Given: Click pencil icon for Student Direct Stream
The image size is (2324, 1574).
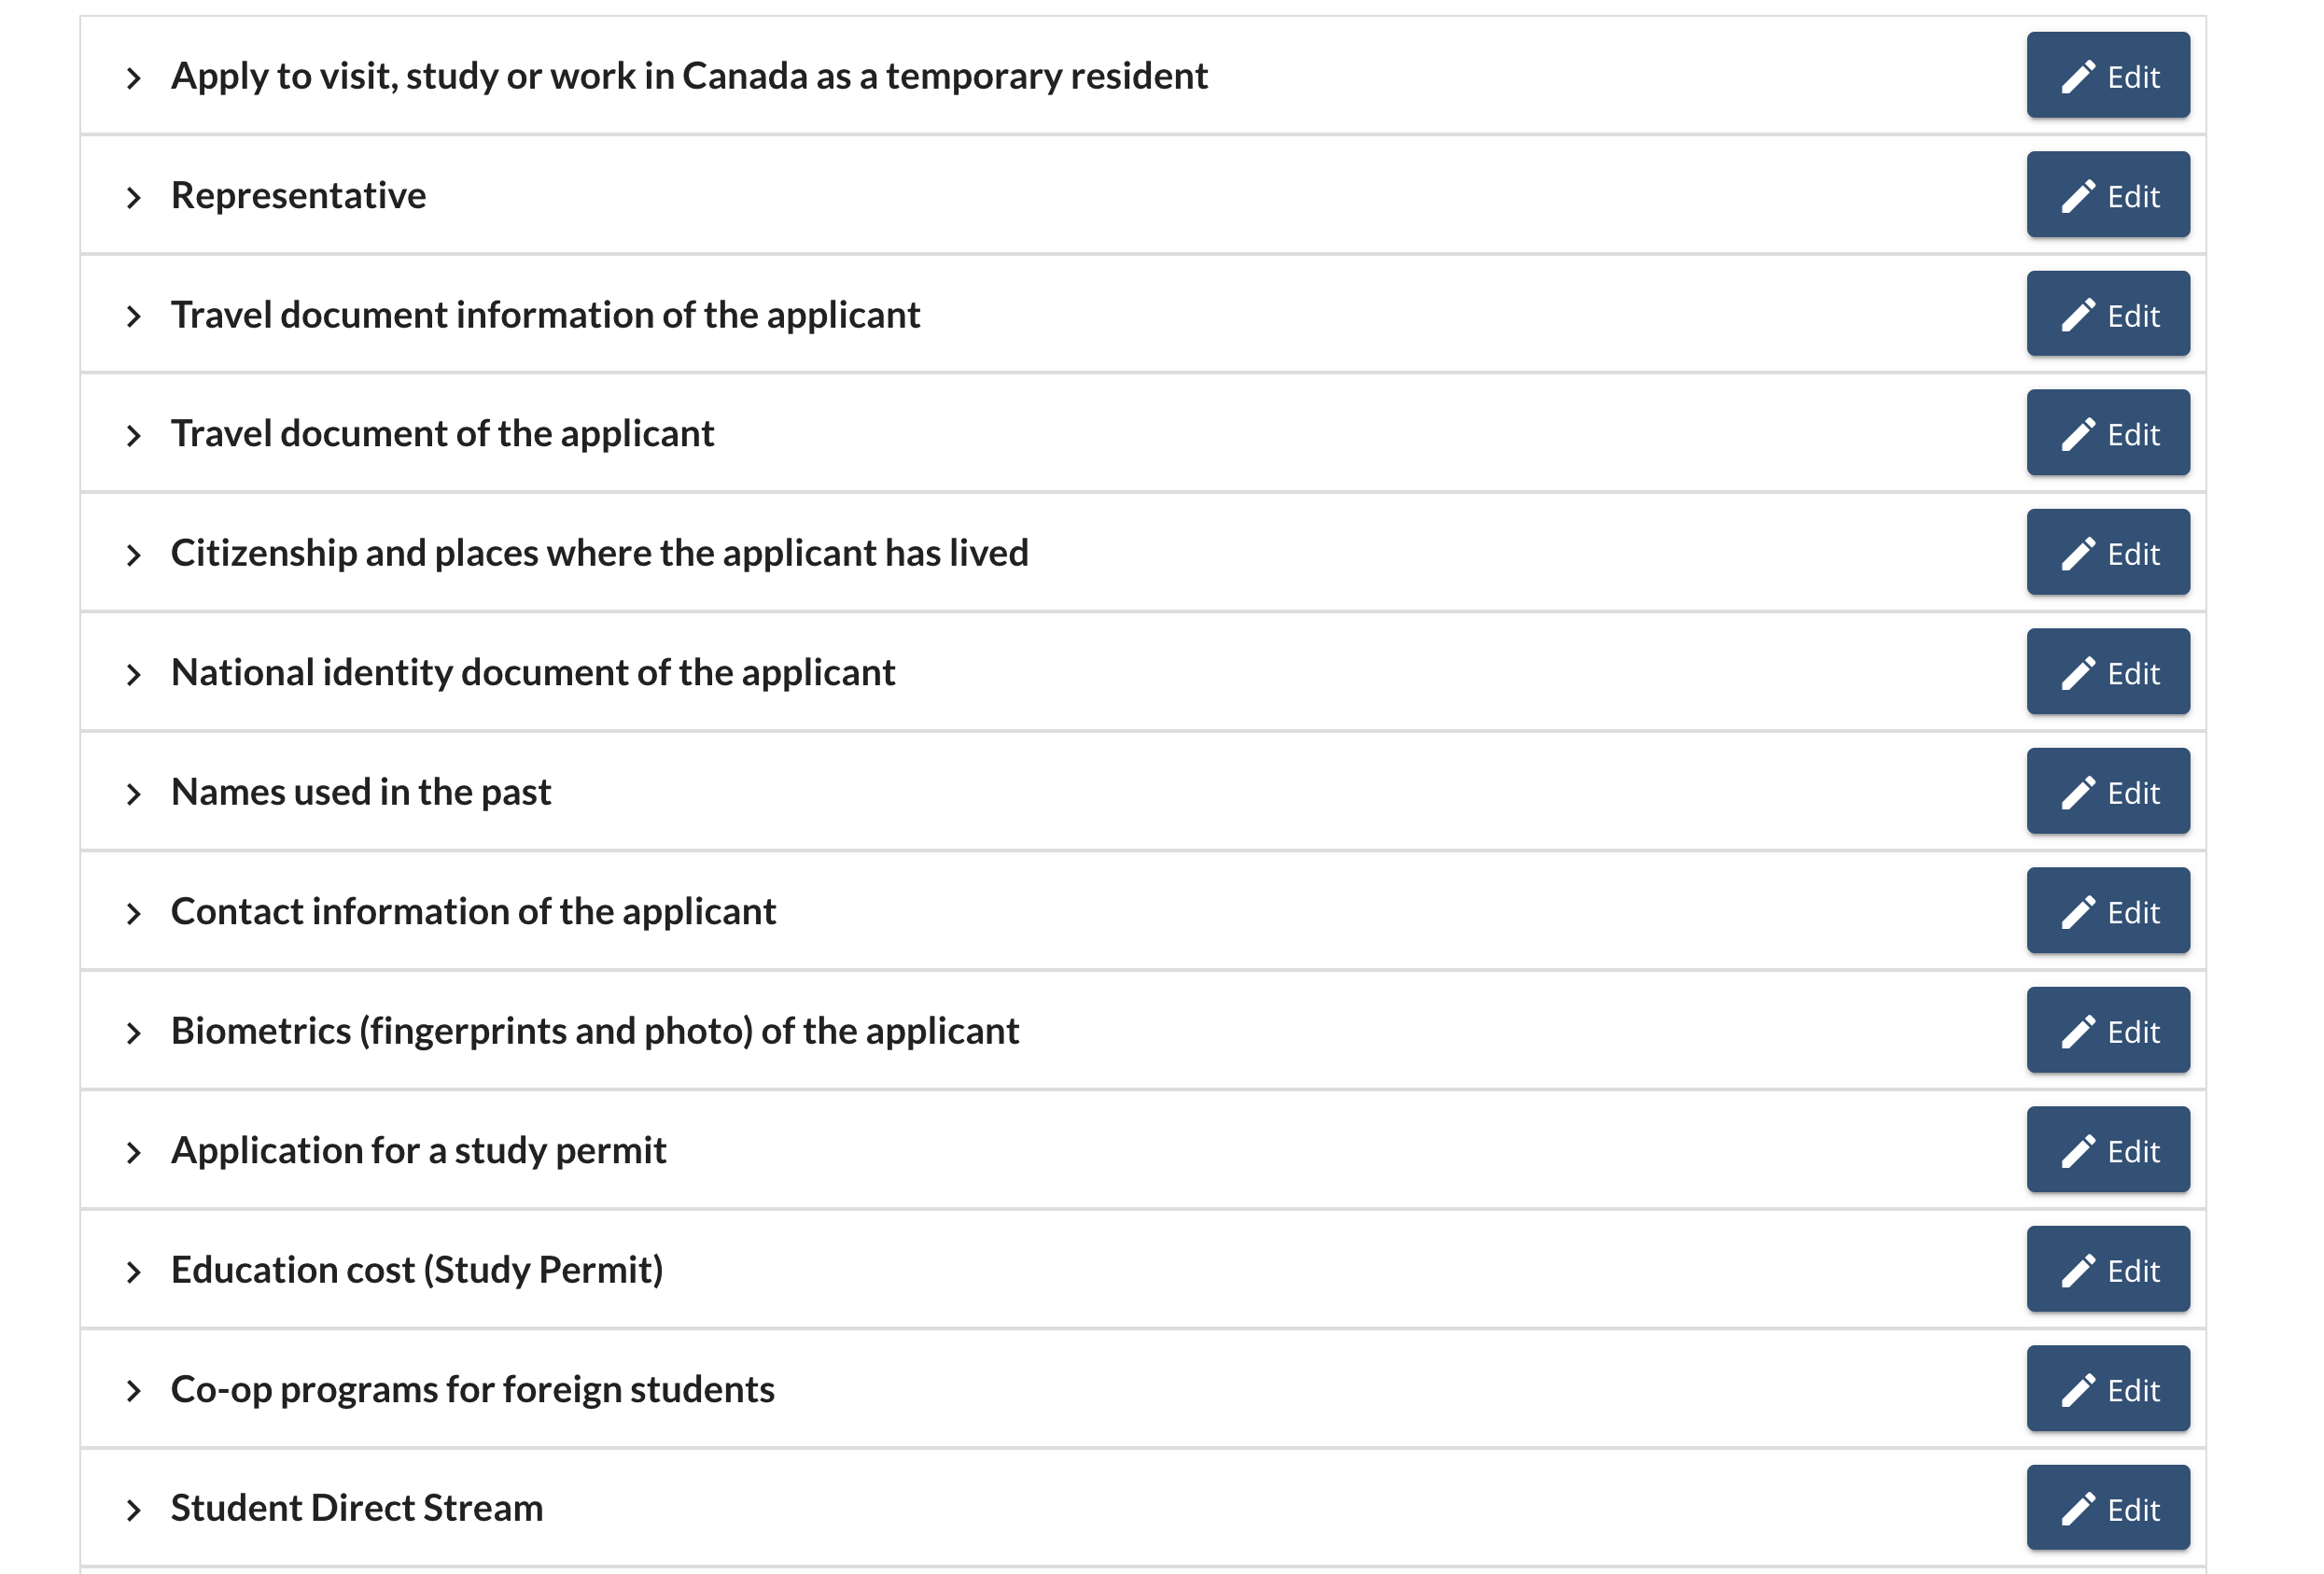Looking at the screenshot, I should click(2077, 1509).
